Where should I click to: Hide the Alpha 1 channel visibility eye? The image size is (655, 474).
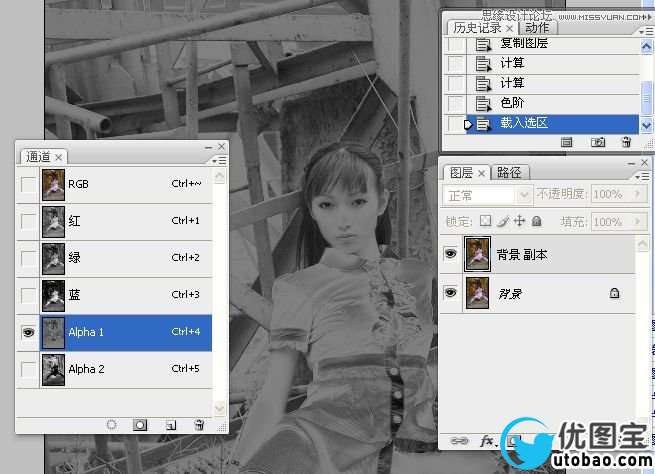tap(28, 333)
